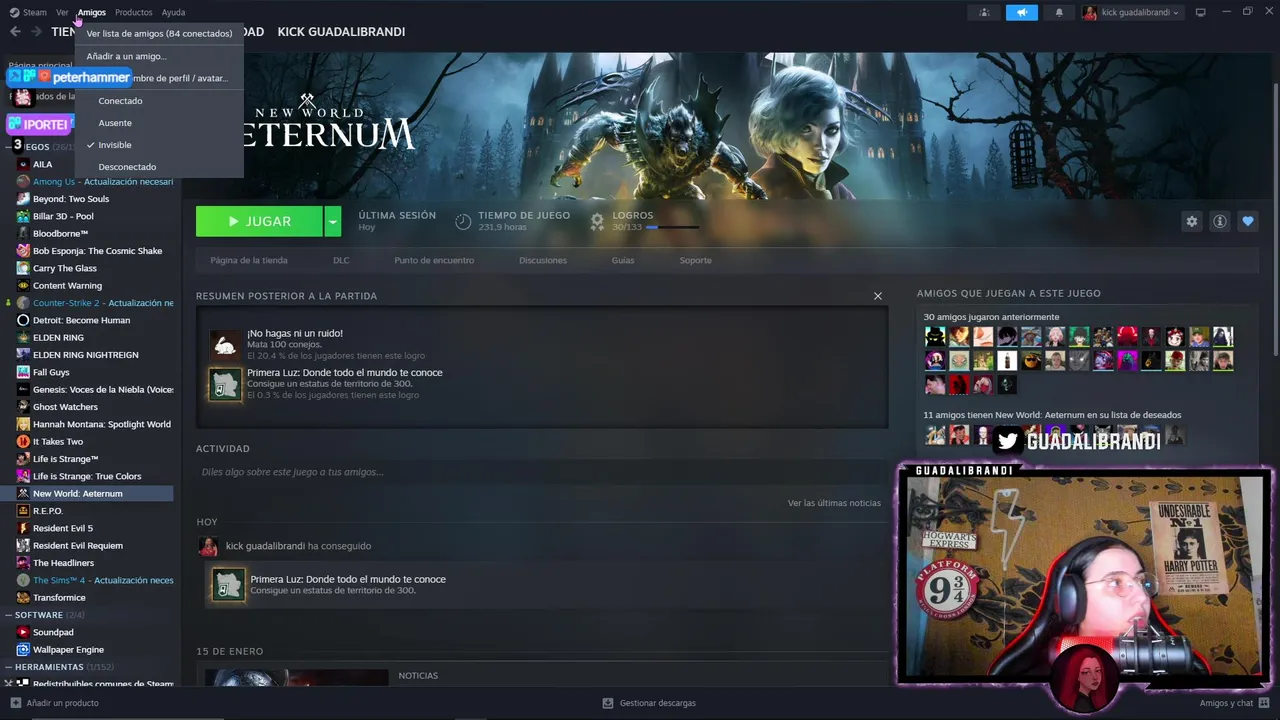1280x720 pixels.
Task: Open the DLC tab
Action: click(x=341, y=260)
